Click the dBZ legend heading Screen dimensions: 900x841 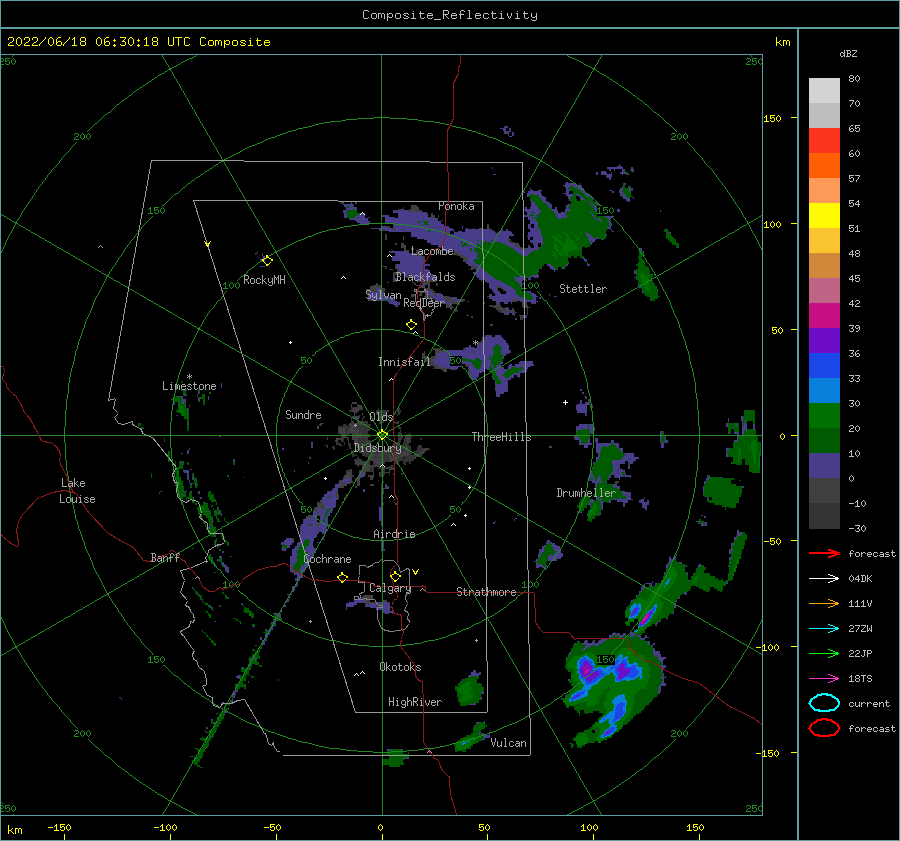pyautogui.click(x=848, y=53)
